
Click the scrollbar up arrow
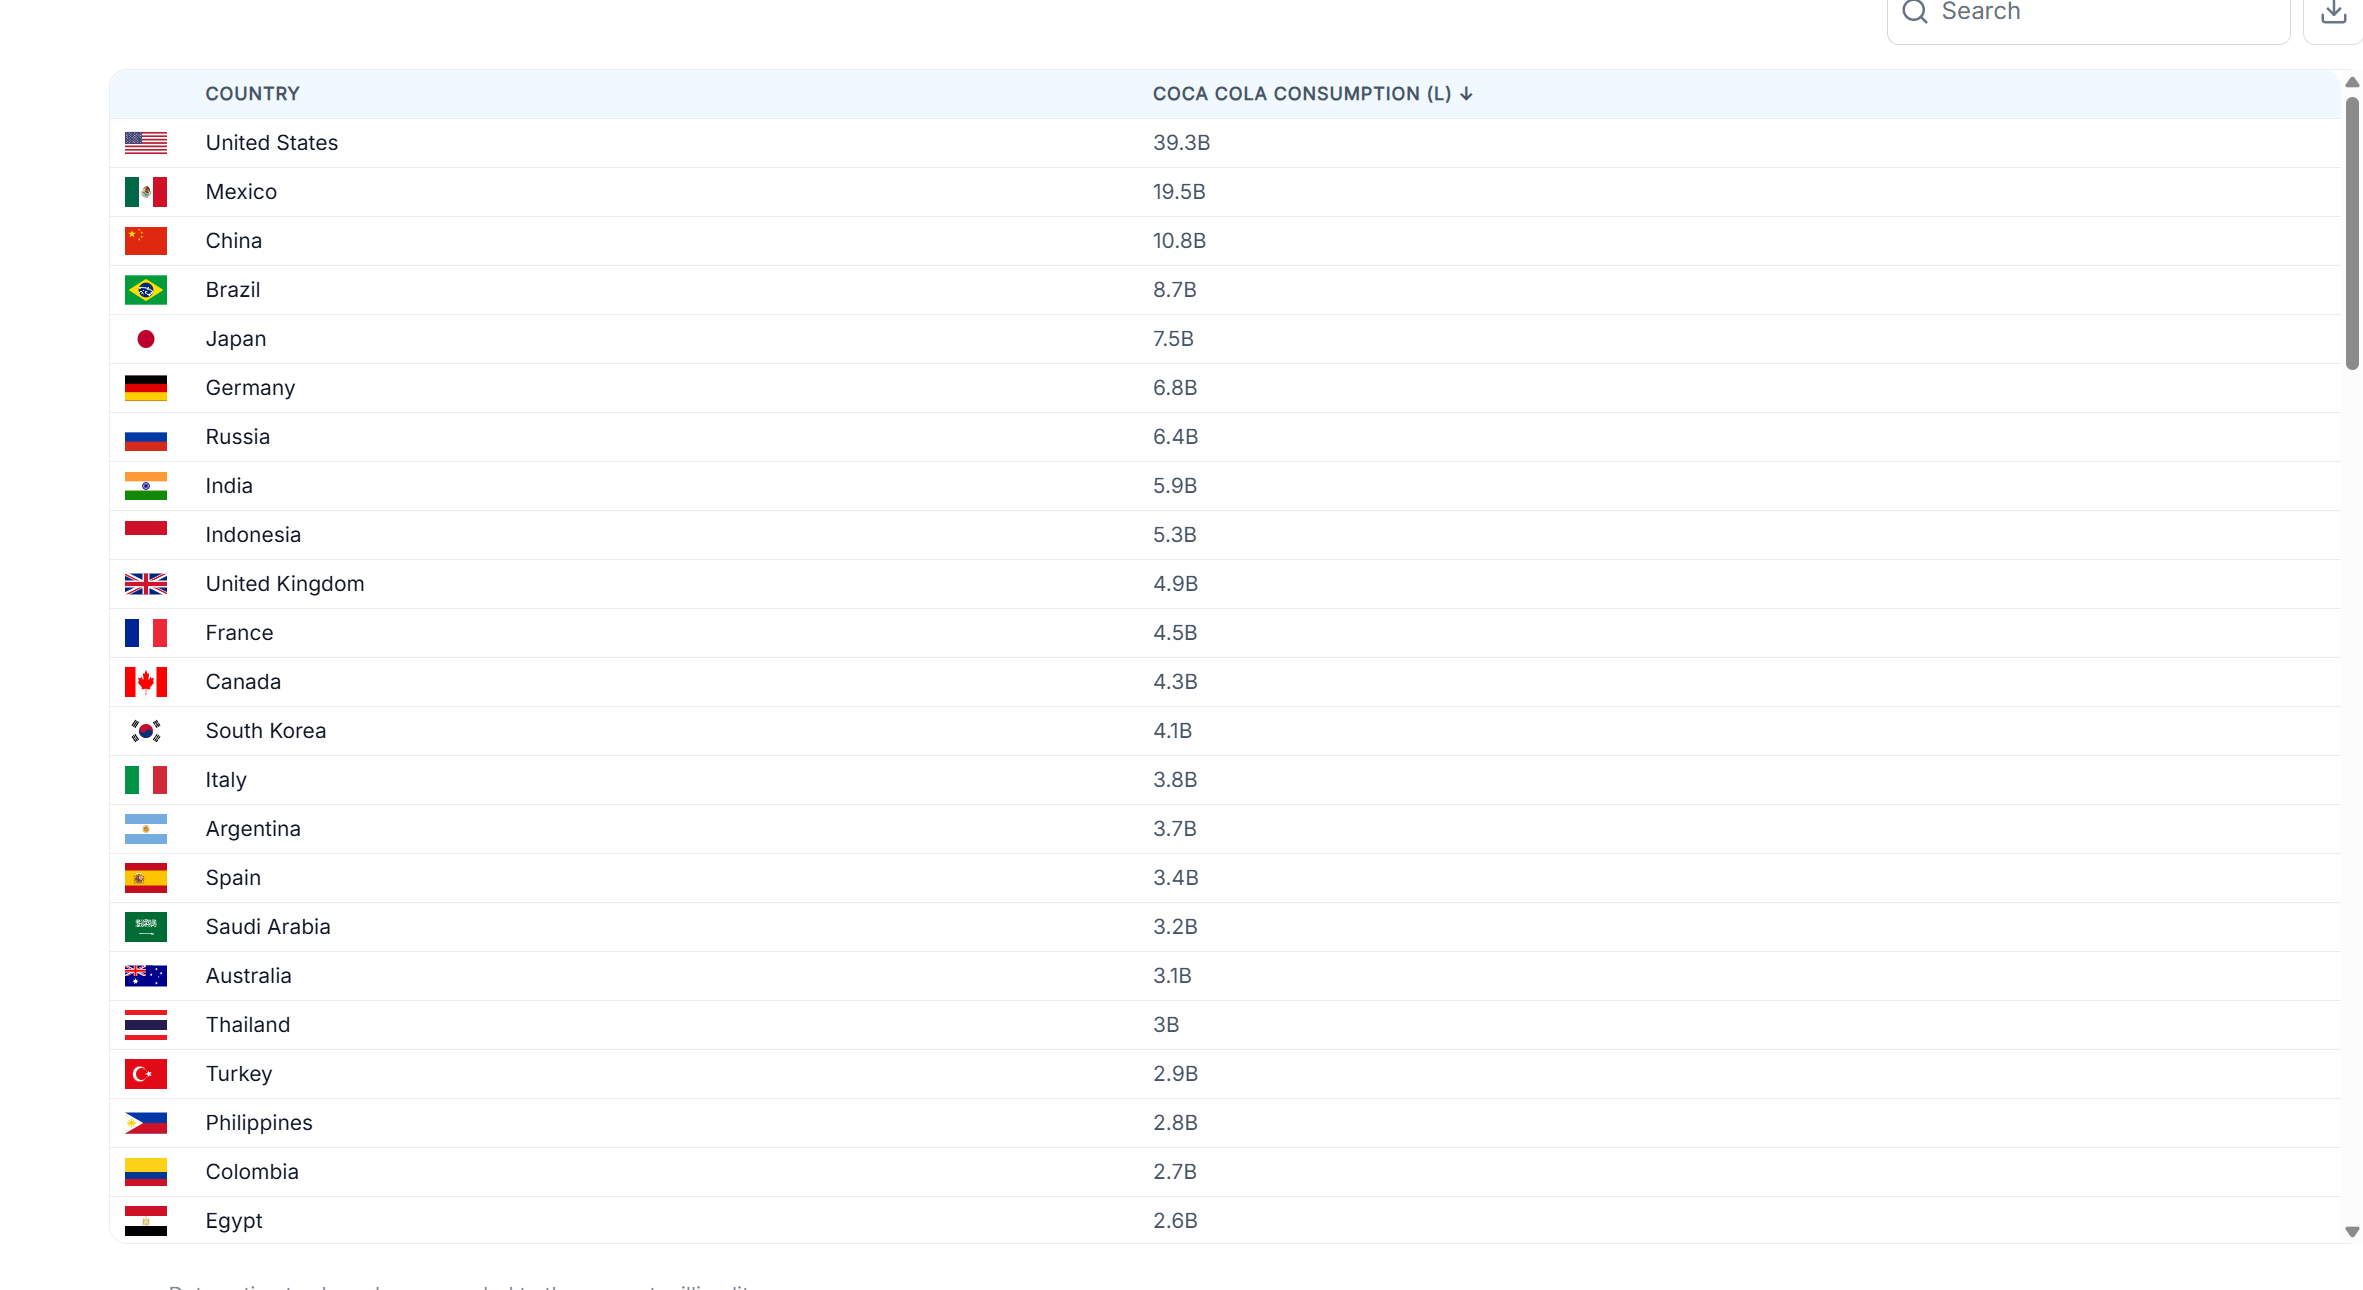(x=2352, y=83)
